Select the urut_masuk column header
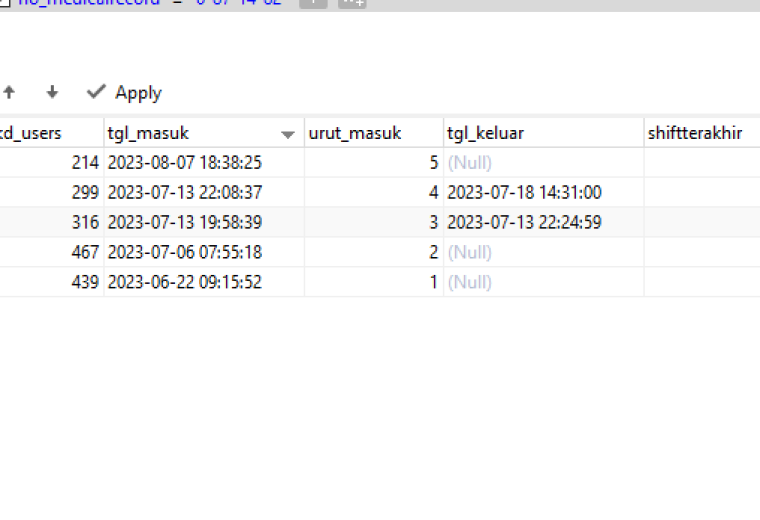760x520 pixels. click(x=374, y=133)
